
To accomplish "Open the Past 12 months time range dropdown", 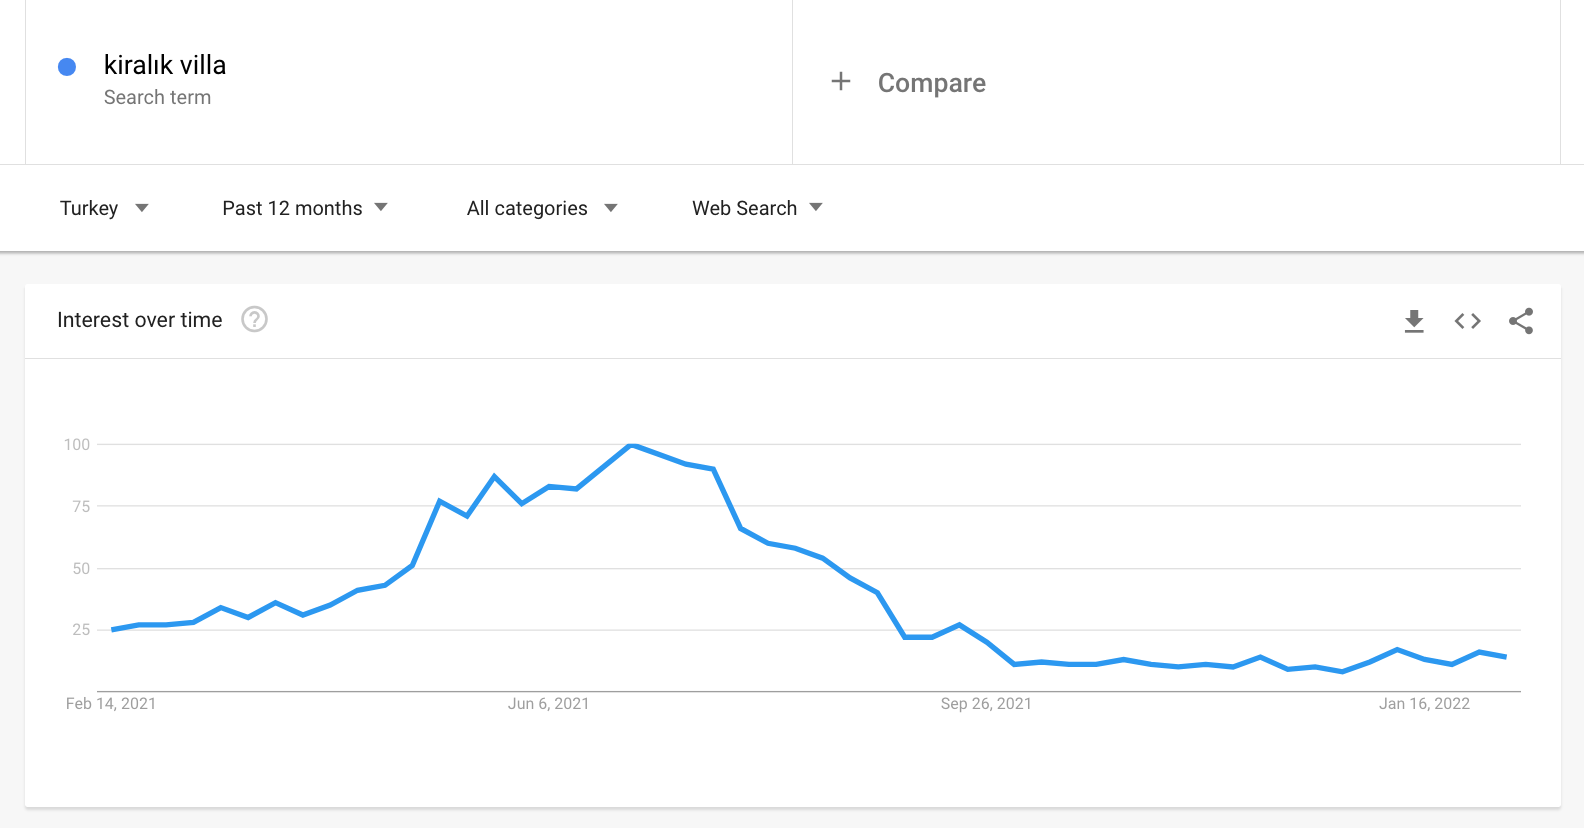I will pyautogui.click(x=305, y=208).
